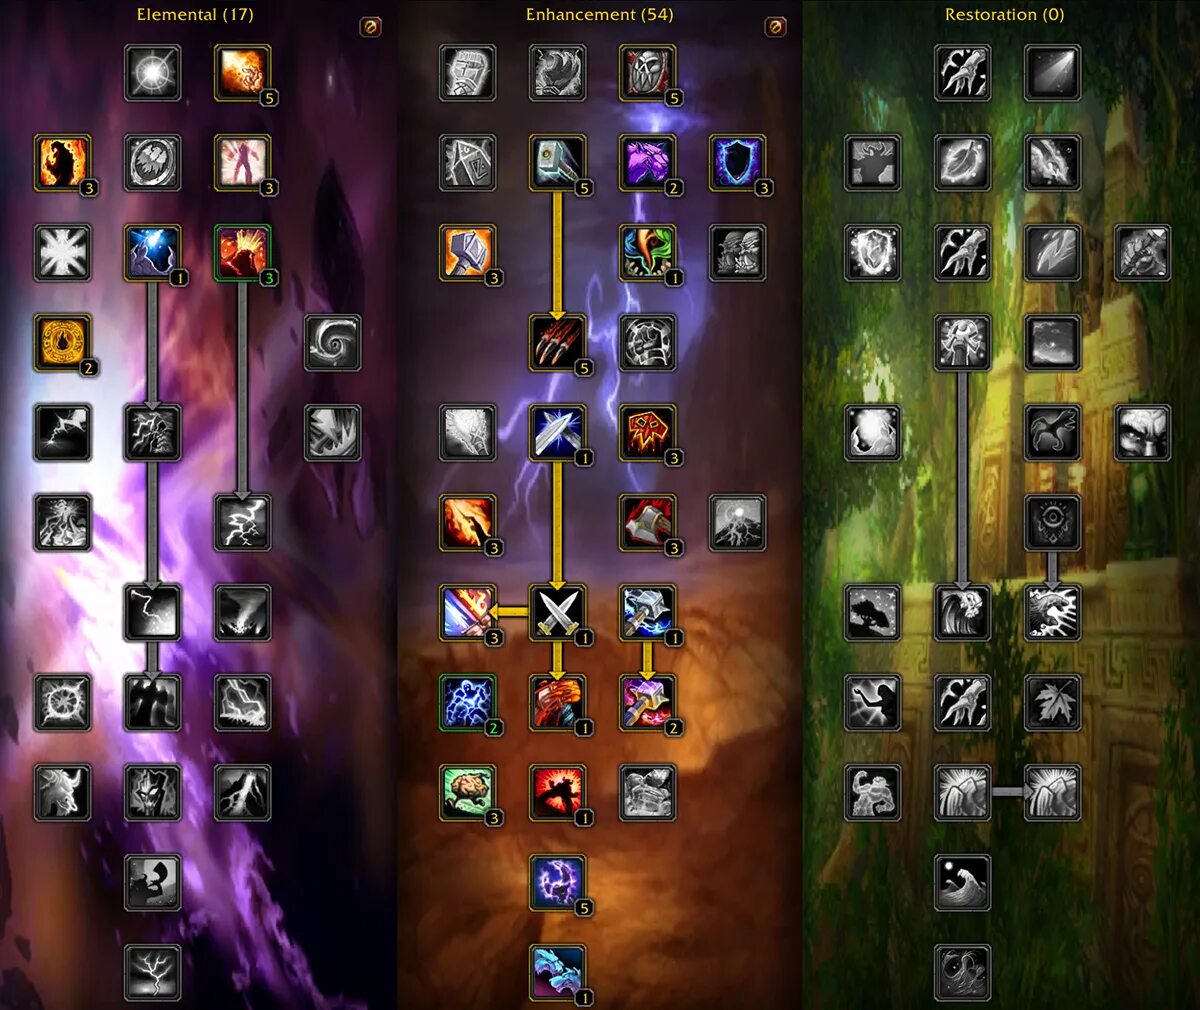Image resolution: width=1200 pixels, height=1010 pixels.
Task: Click Improved Ghost Wolf purple wolf talent
Action: [x=648, y=163]
